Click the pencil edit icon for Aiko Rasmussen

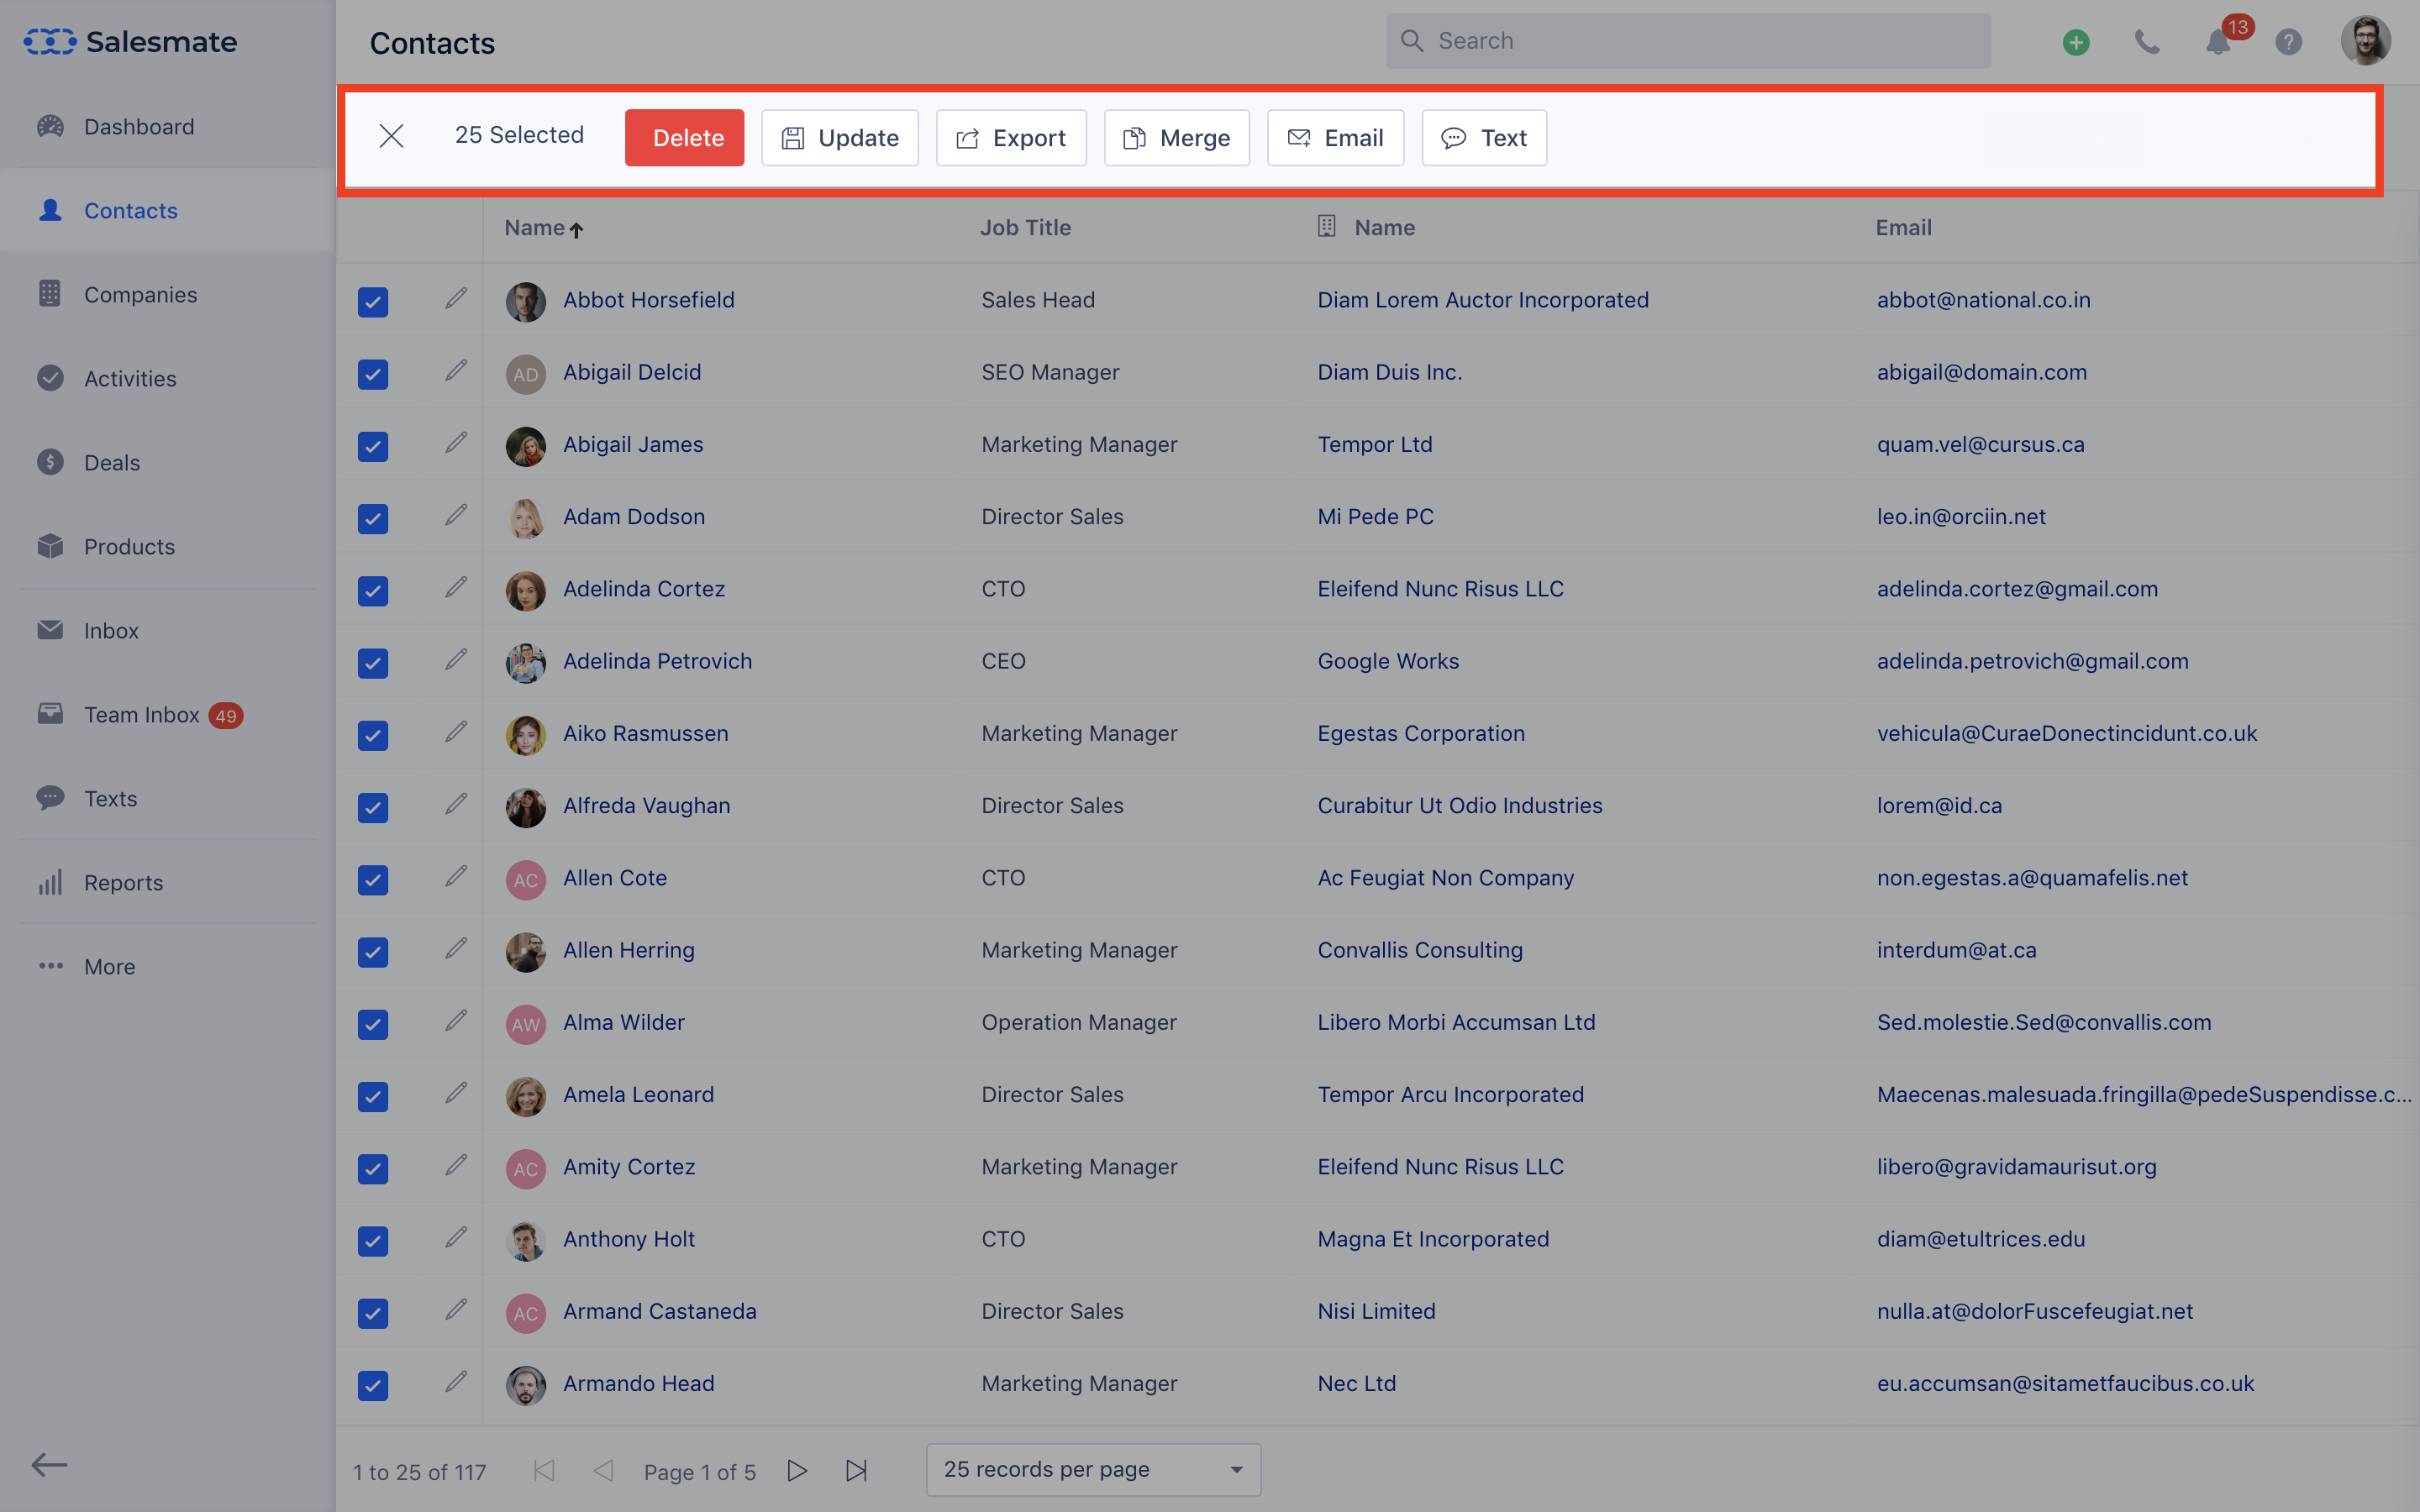click(x=456, y=732)
